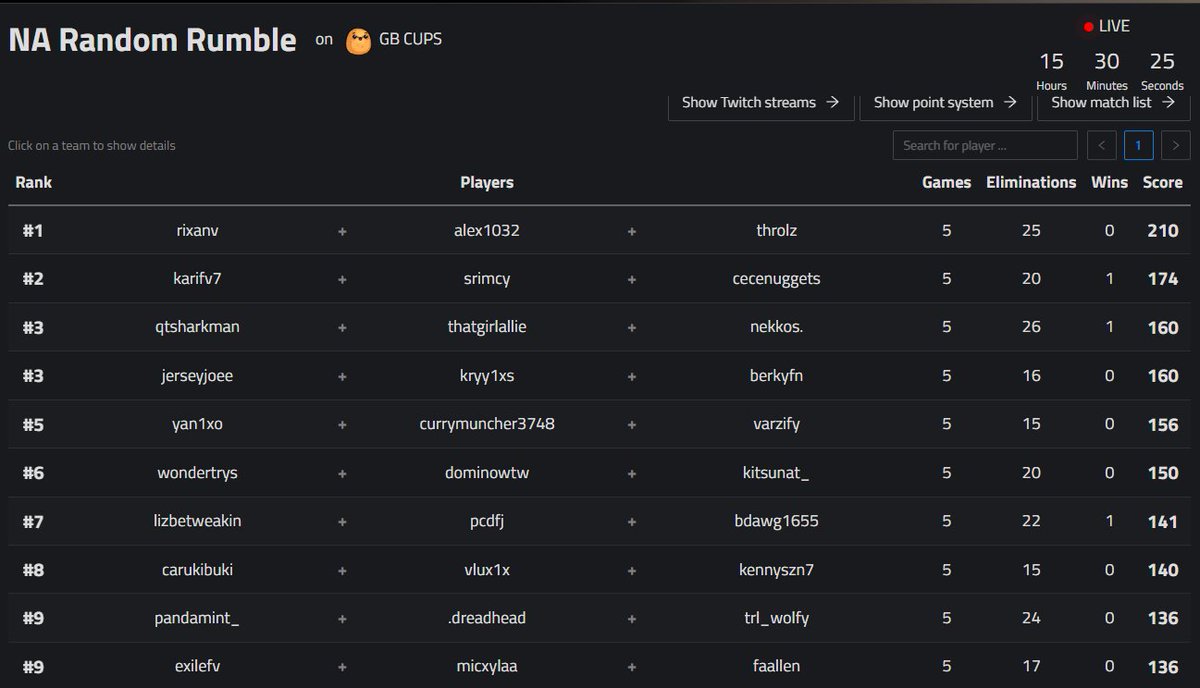Click the Show match list button
Screen dimensions: 1200x688
tap(1113, 103)
